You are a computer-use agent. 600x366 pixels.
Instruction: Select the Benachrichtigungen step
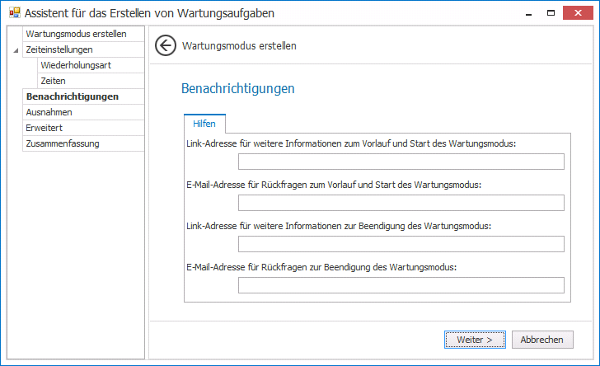tap(83, 96)
